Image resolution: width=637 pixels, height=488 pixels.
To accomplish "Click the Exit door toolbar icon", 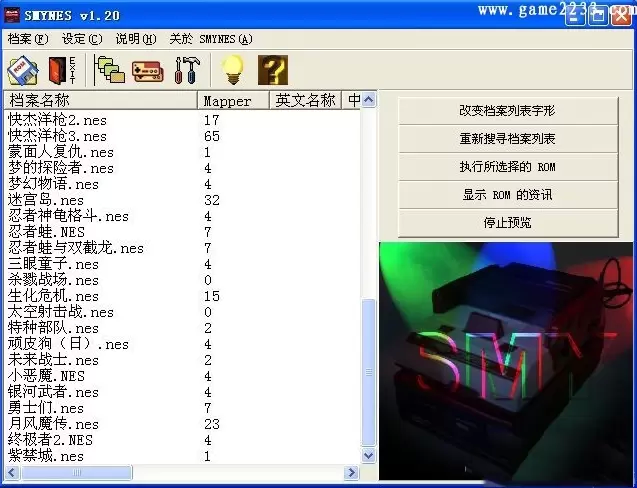I will [x=61, y=70].
